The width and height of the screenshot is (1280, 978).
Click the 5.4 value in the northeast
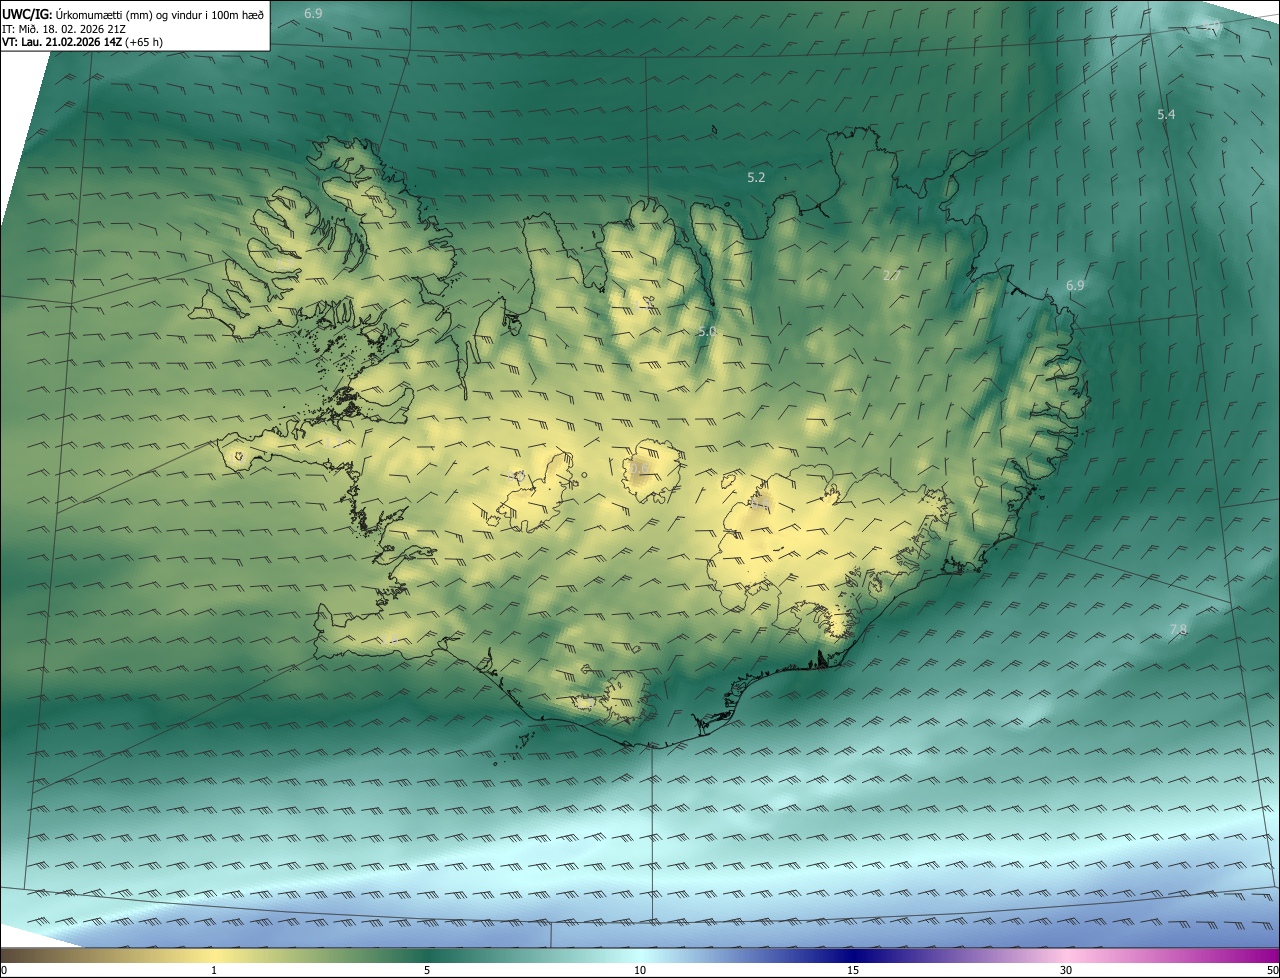[x=1166, y=115]
